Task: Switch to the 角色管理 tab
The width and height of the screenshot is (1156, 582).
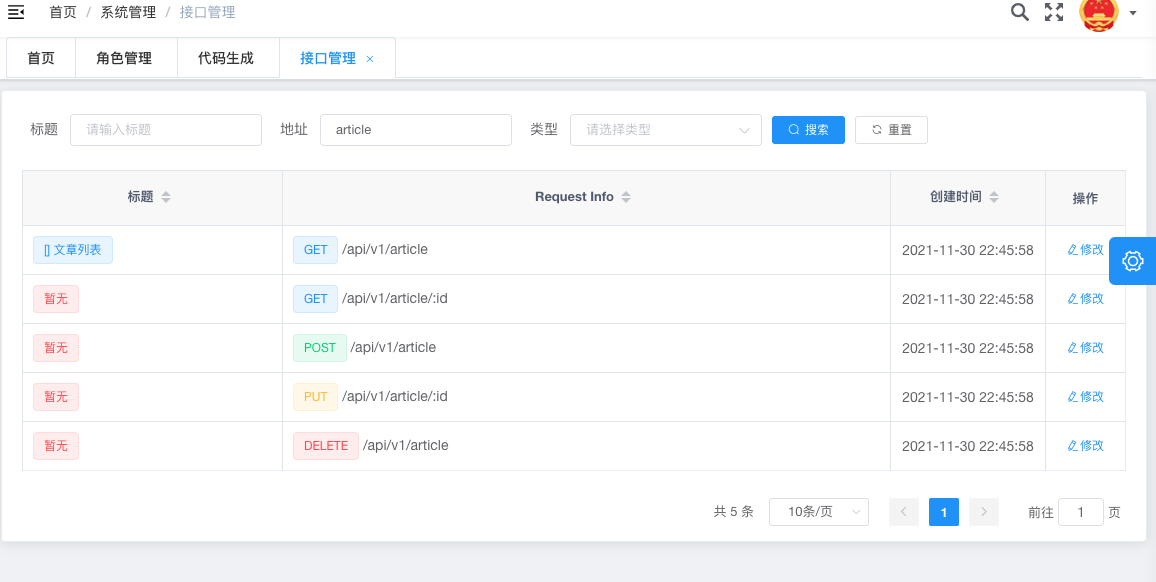Action: pyautogui.click(x=126, y=58)
